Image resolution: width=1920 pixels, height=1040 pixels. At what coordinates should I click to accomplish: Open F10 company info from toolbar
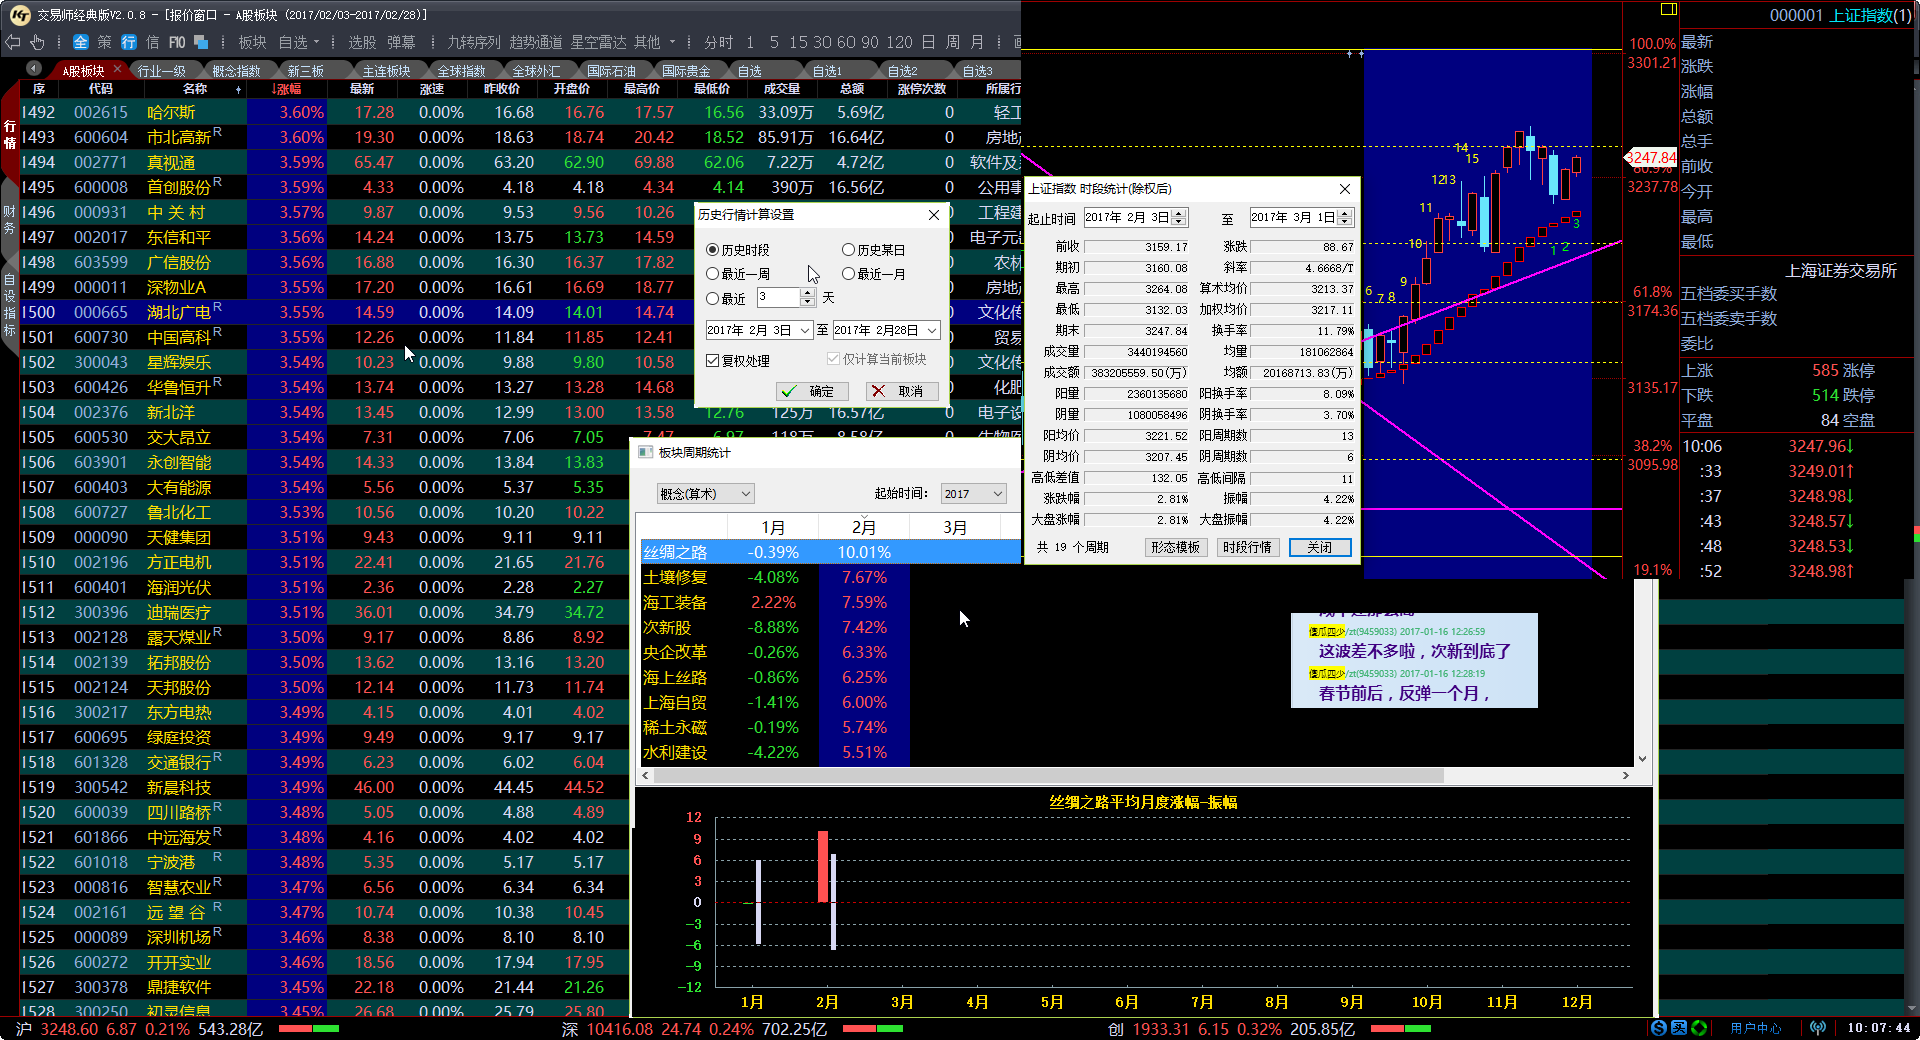pos(177,42)
